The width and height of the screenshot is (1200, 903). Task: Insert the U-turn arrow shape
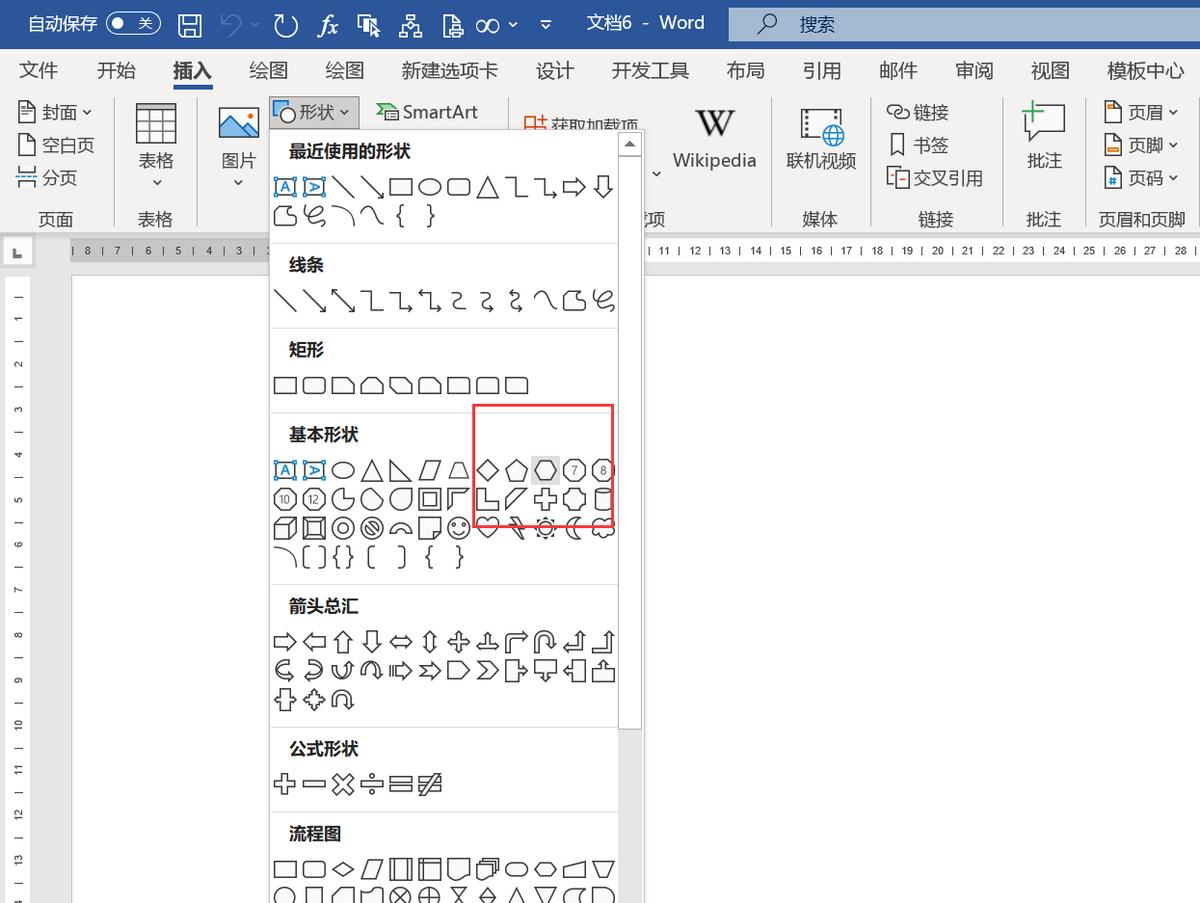click(545, 642)
